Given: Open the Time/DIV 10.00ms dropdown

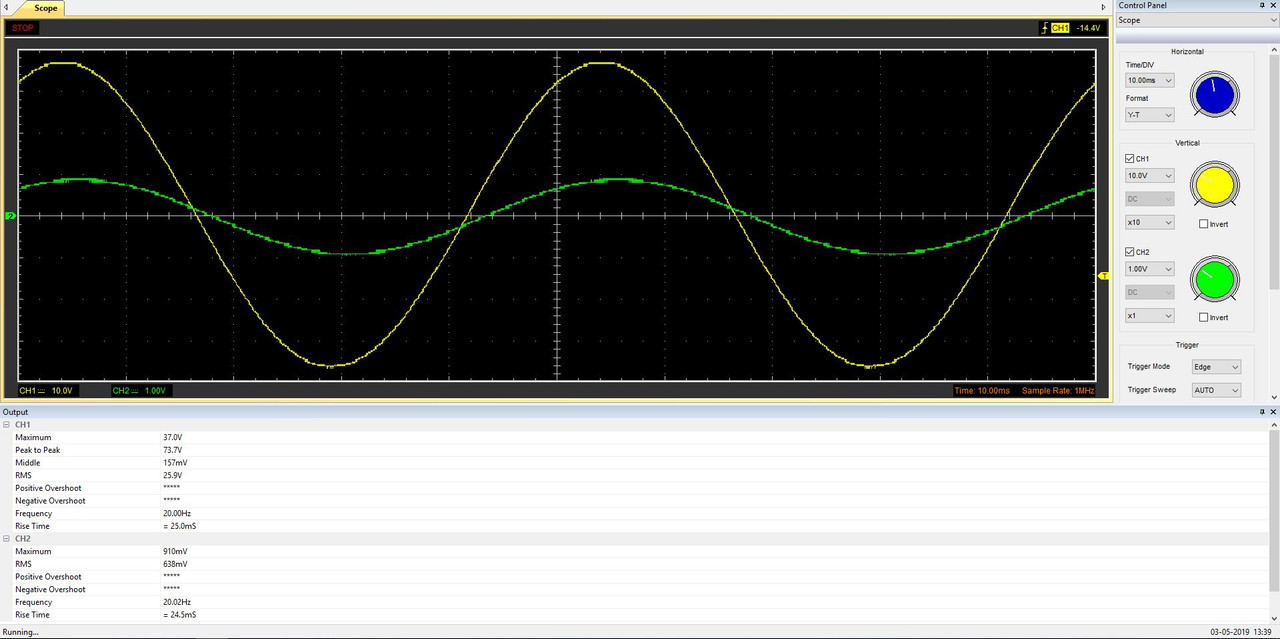Looking at the screenshot, I should click(1149, 80).
